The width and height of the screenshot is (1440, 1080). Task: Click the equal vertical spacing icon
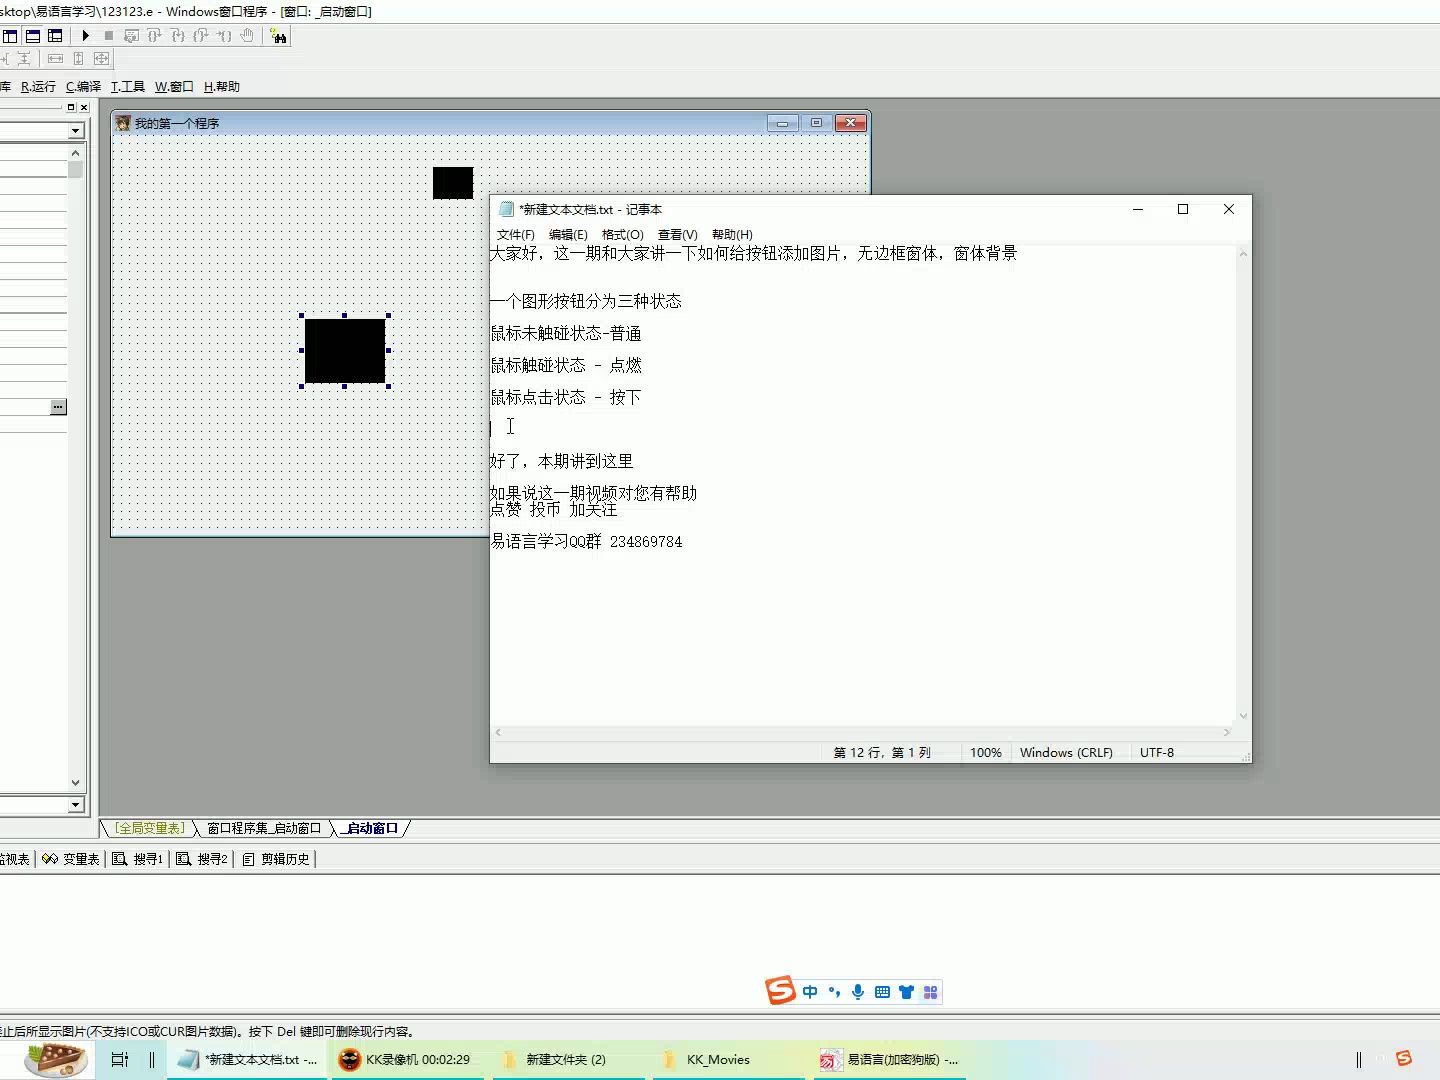click(x=23, y=59)
